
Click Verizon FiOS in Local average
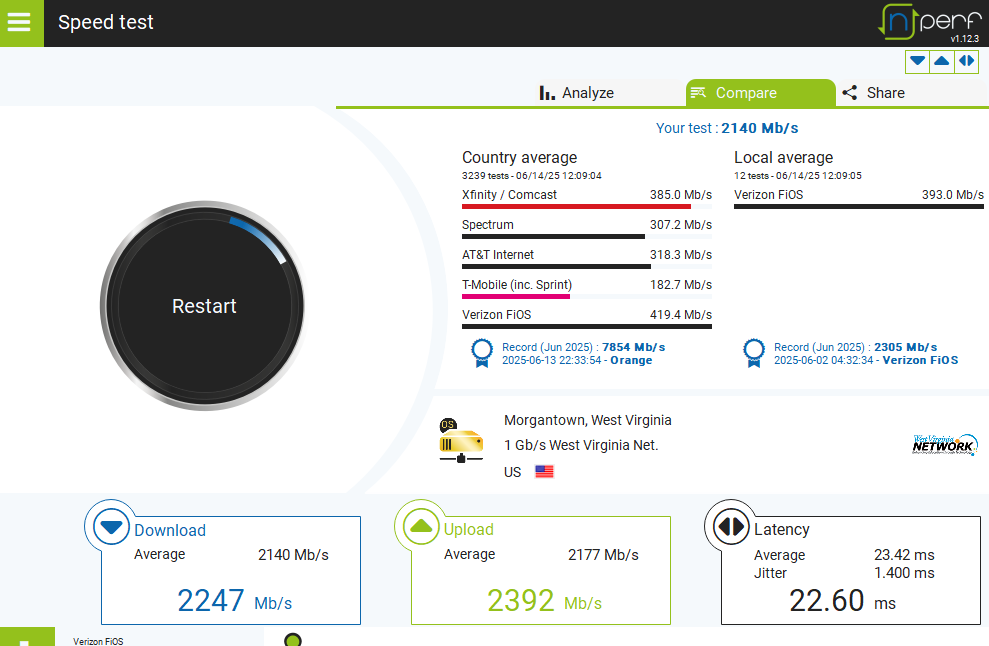[x=858, y=197]
